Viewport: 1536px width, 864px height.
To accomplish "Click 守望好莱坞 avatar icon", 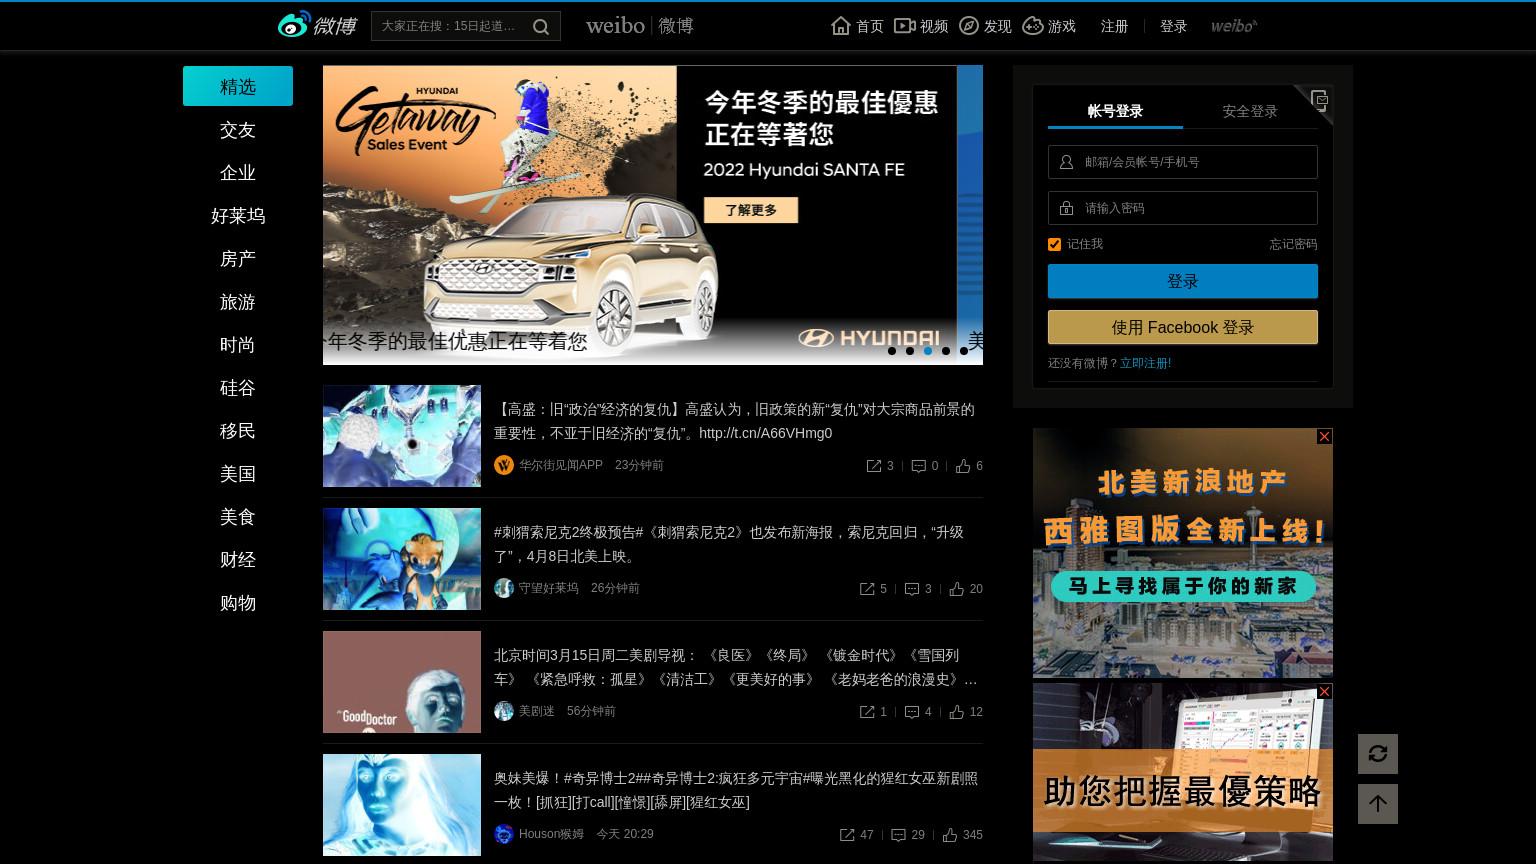I will point(504,588).
